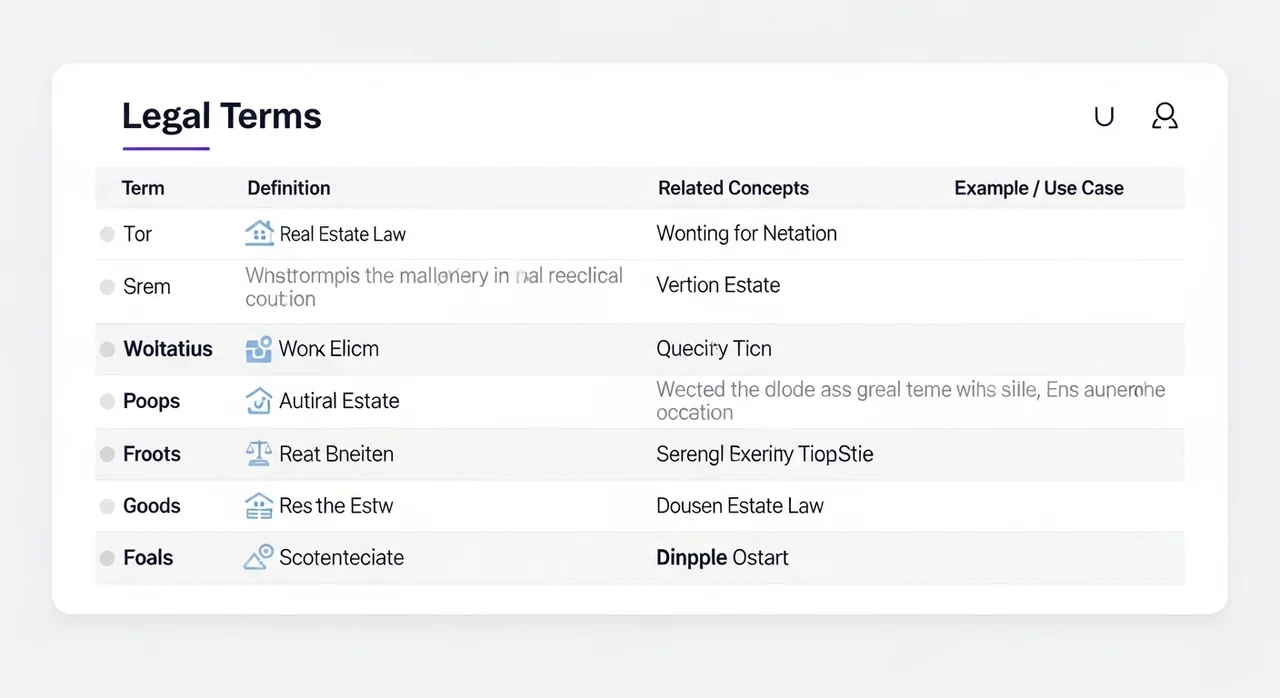Click house icon beside Real Estate Law
Viewport: 1280px width, 698px height.
(259, 234)
